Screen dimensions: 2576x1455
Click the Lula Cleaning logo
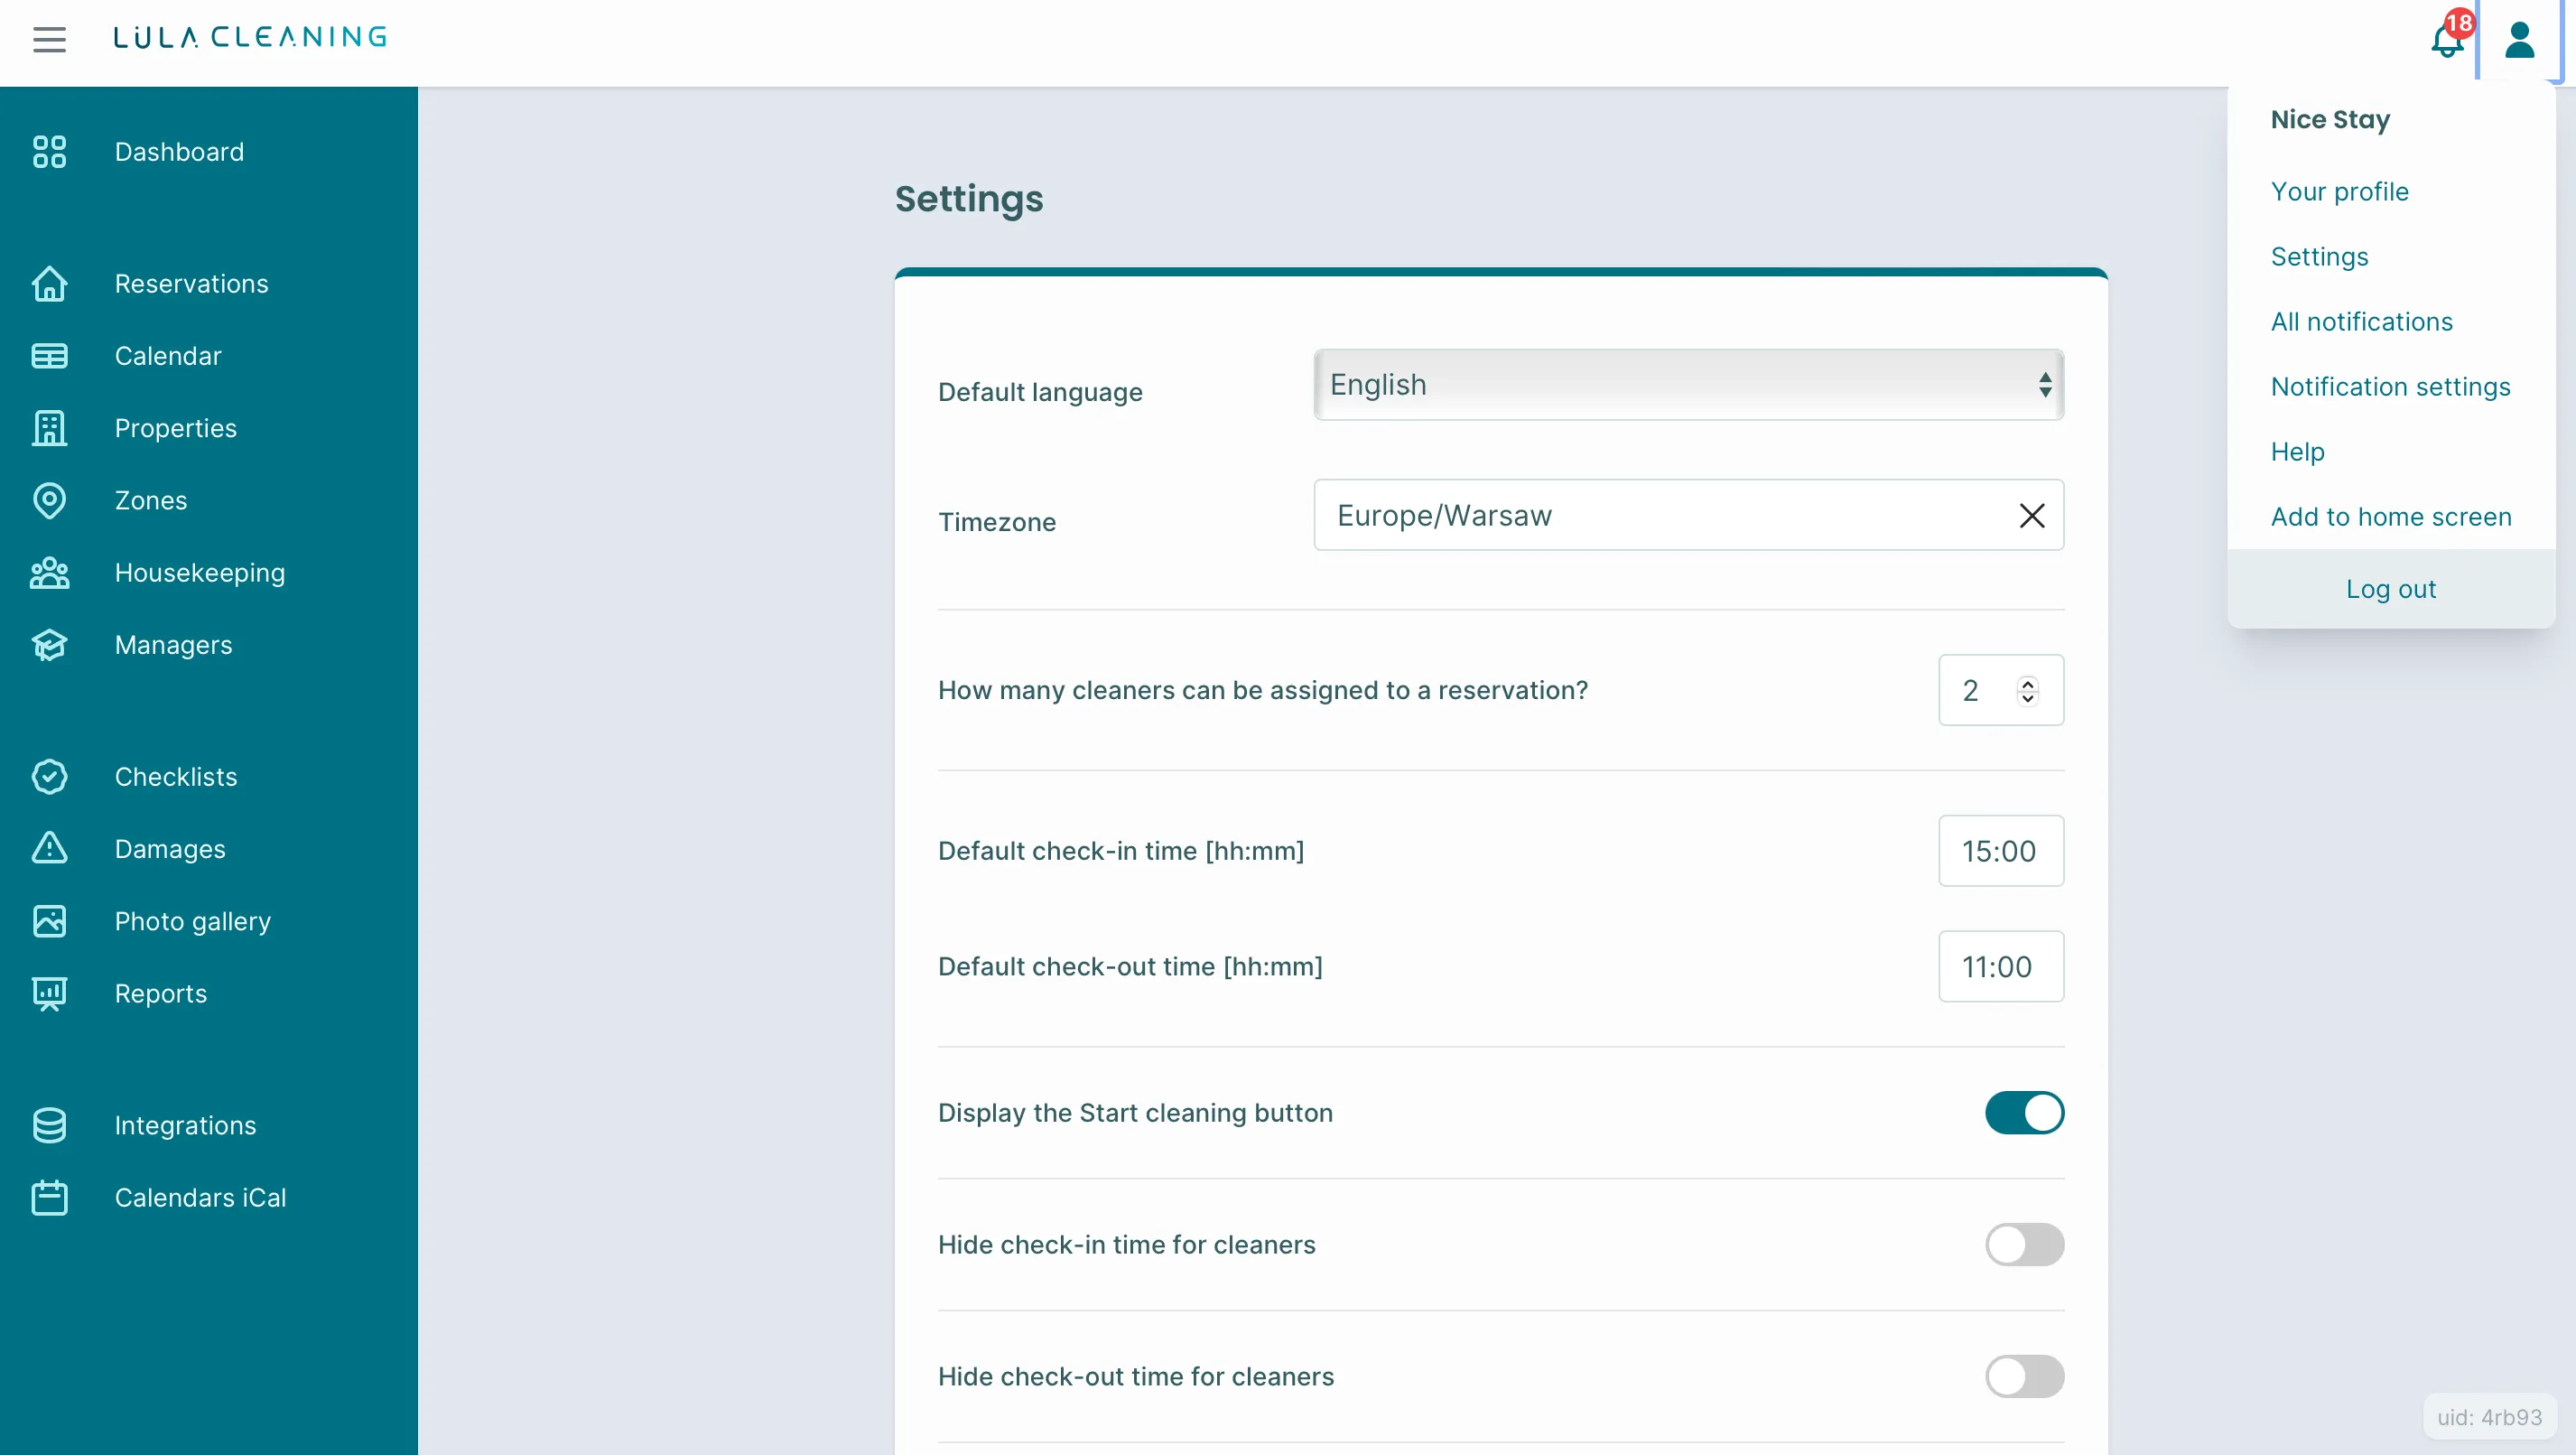(x=250, y=37)
